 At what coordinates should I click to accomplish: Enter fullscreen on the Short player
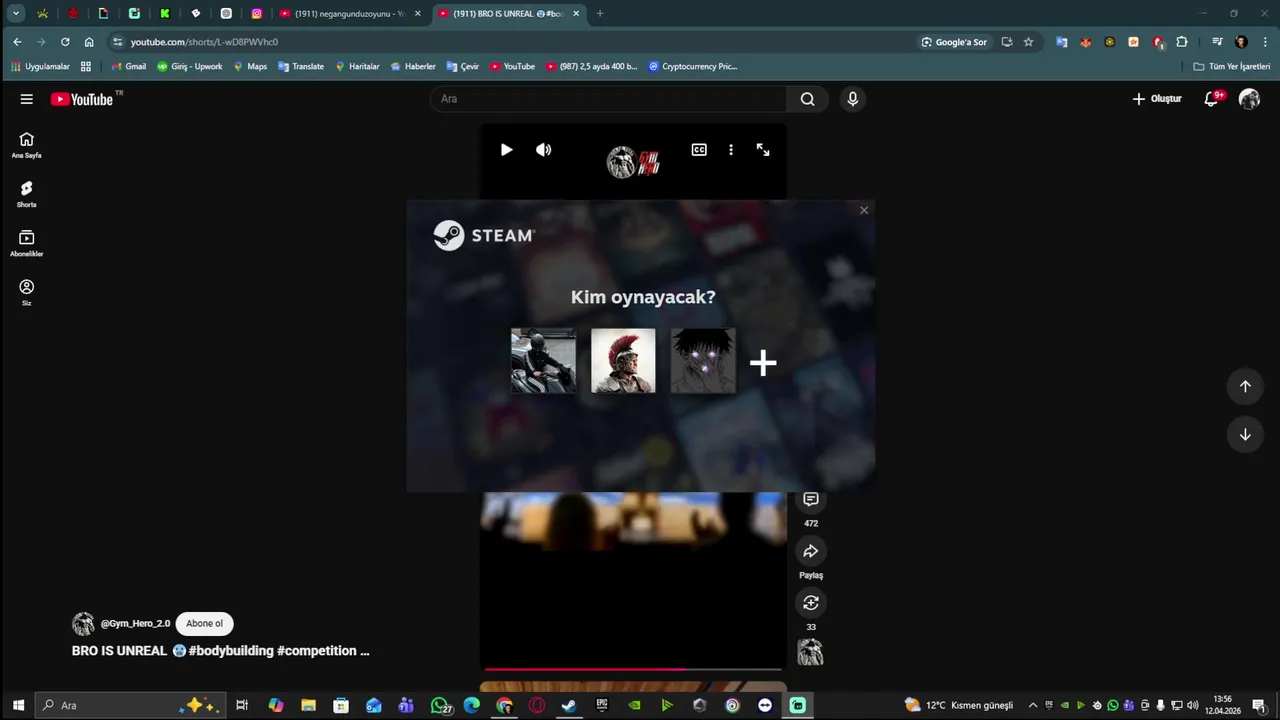click(763, 150)
